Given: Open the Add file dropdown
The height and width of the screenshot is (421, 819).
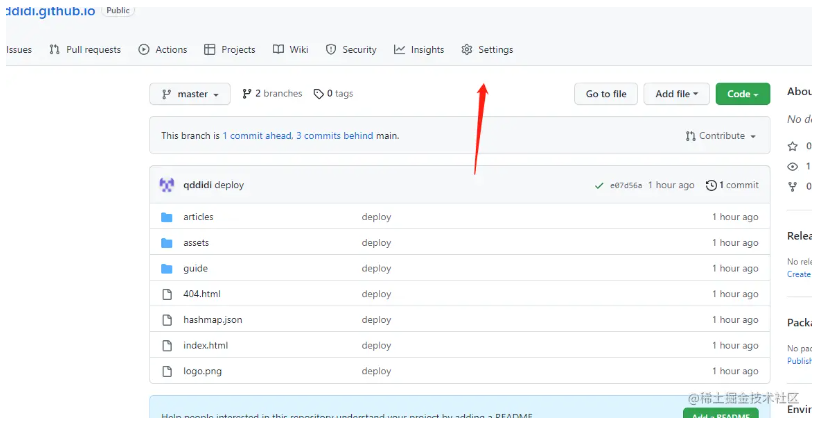Looking at the screenshot, I should [676, 94].
